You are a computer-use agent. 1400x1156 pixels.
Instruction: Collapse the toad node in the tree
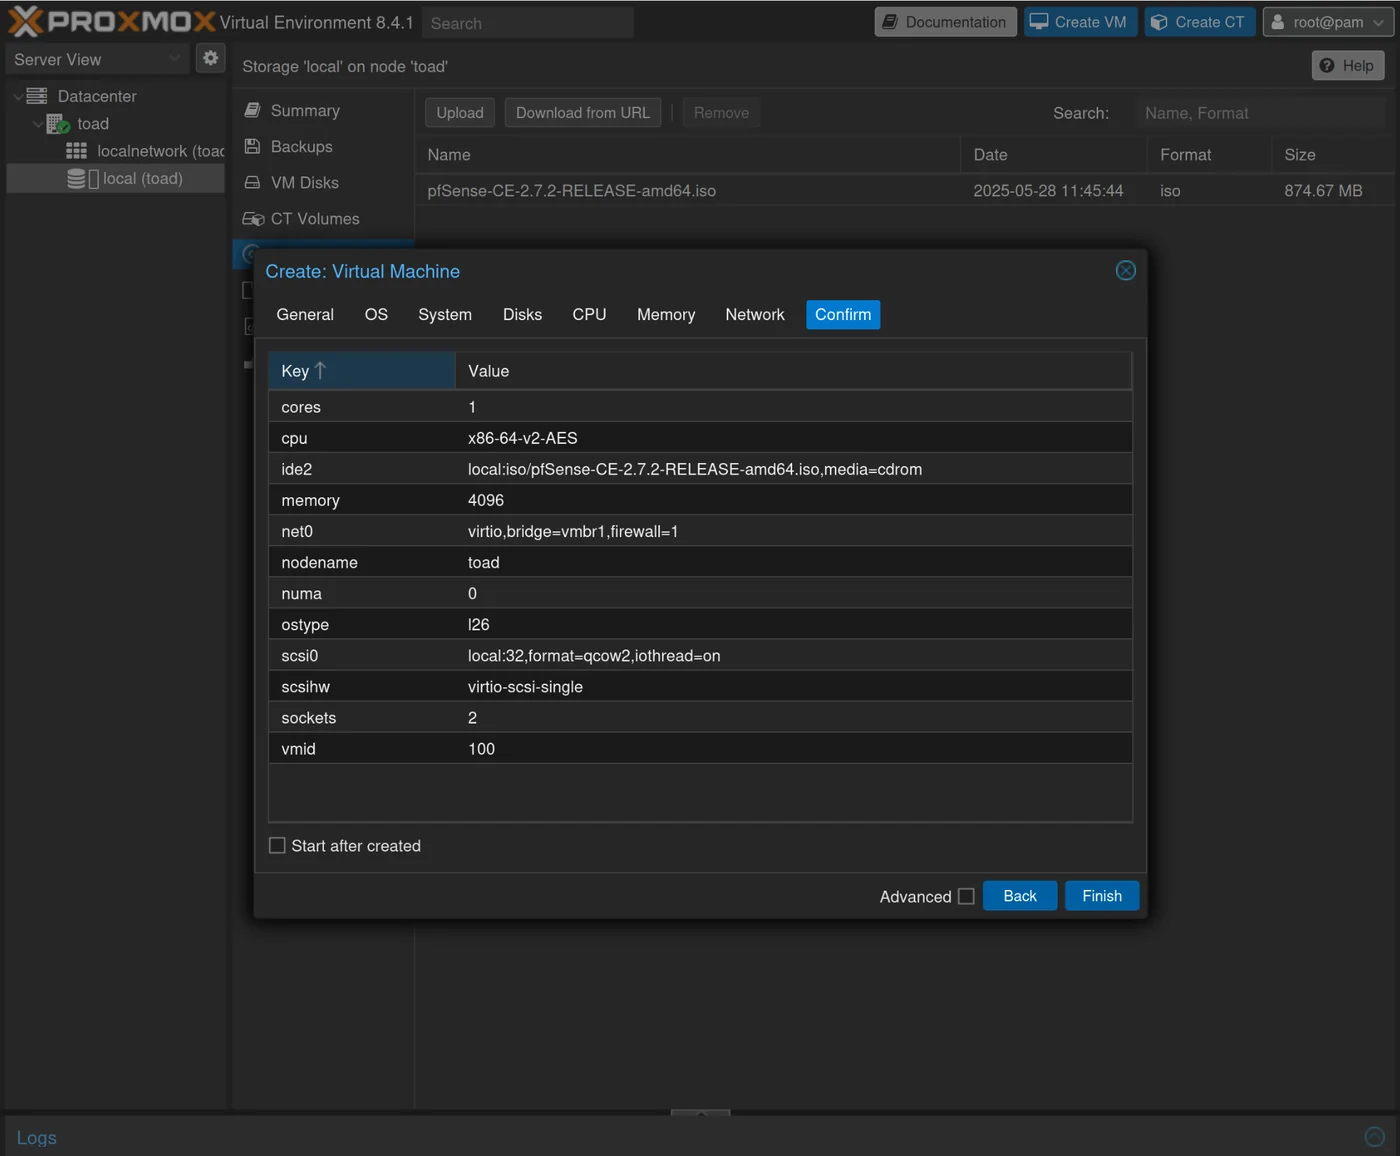tap(38, 124)
